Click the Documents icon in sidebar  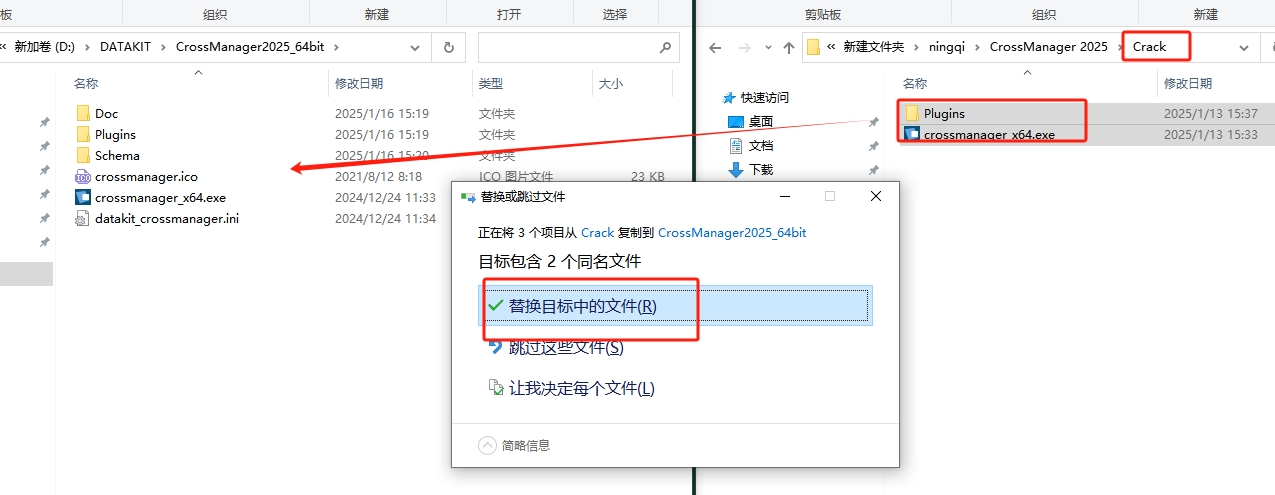736,145
